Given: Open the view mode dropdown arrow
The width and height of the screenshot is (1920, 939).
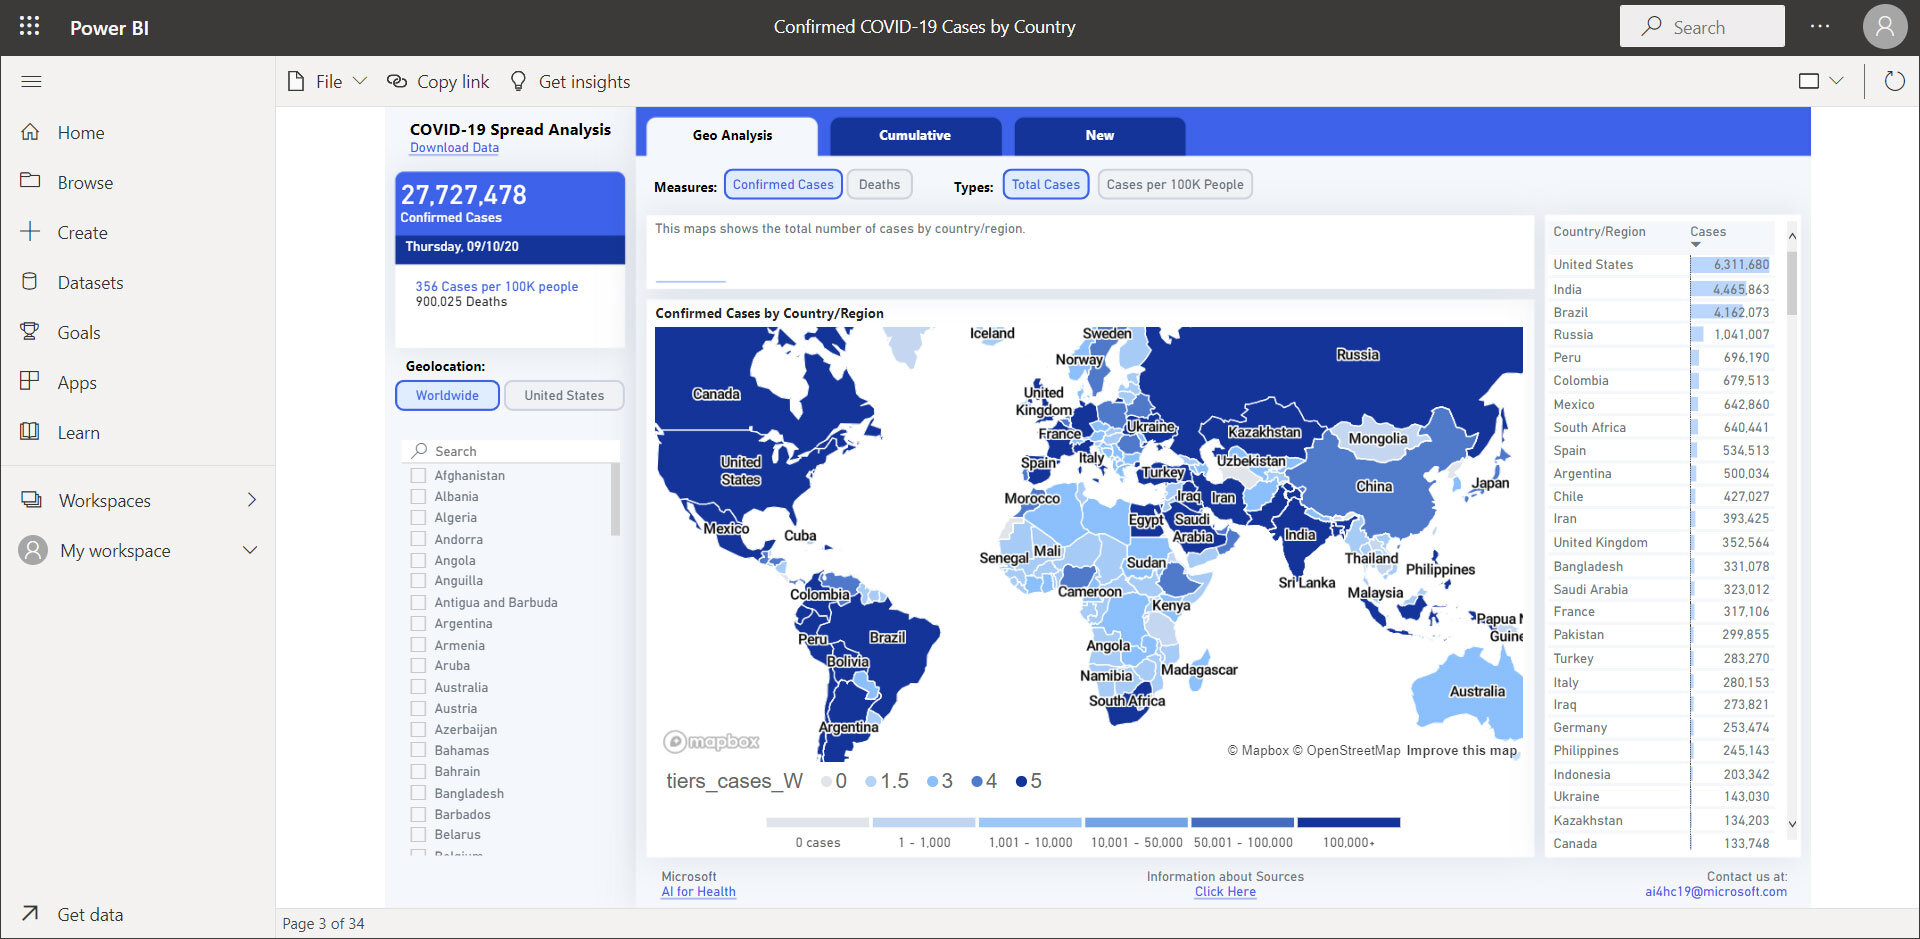Looking at the screenshot, I should [x=1836, y=81].
